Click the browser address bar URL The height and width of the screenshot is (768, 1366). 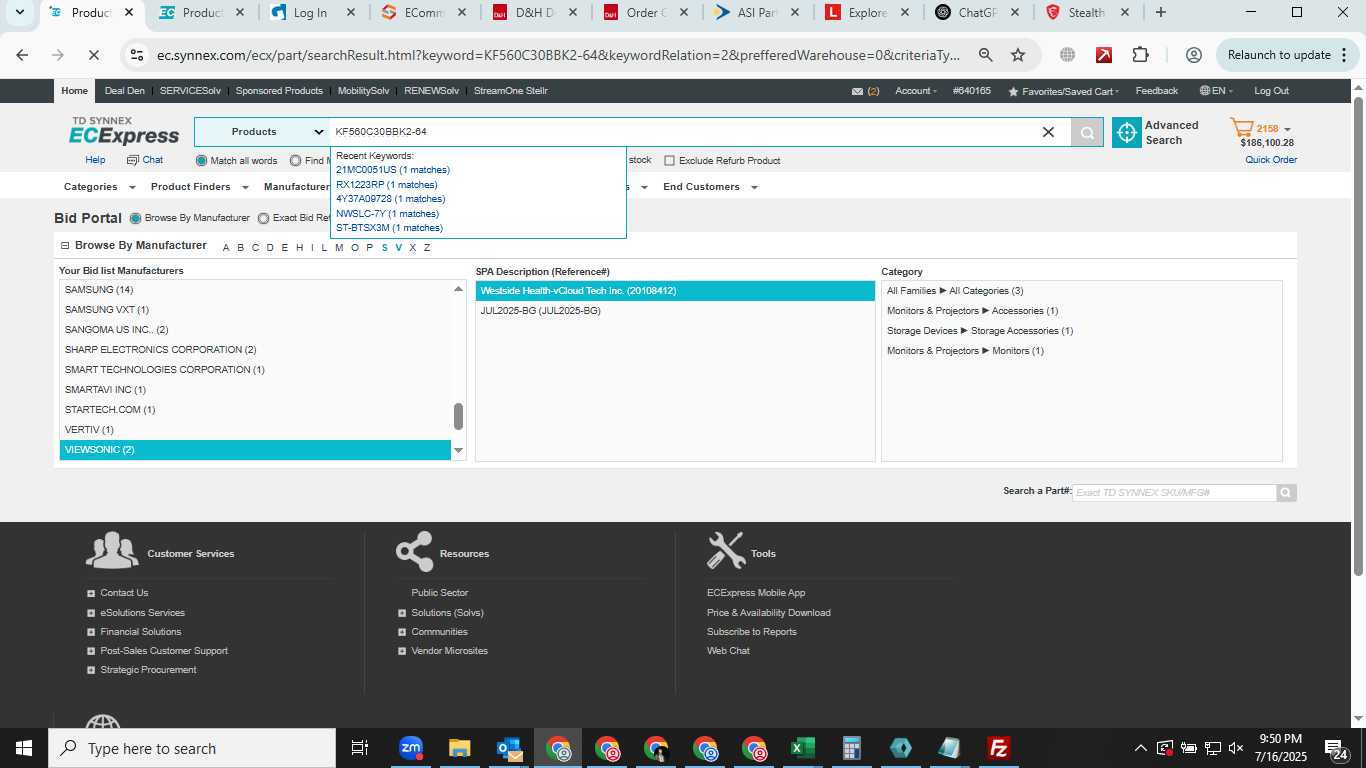(x=558, y=55)
